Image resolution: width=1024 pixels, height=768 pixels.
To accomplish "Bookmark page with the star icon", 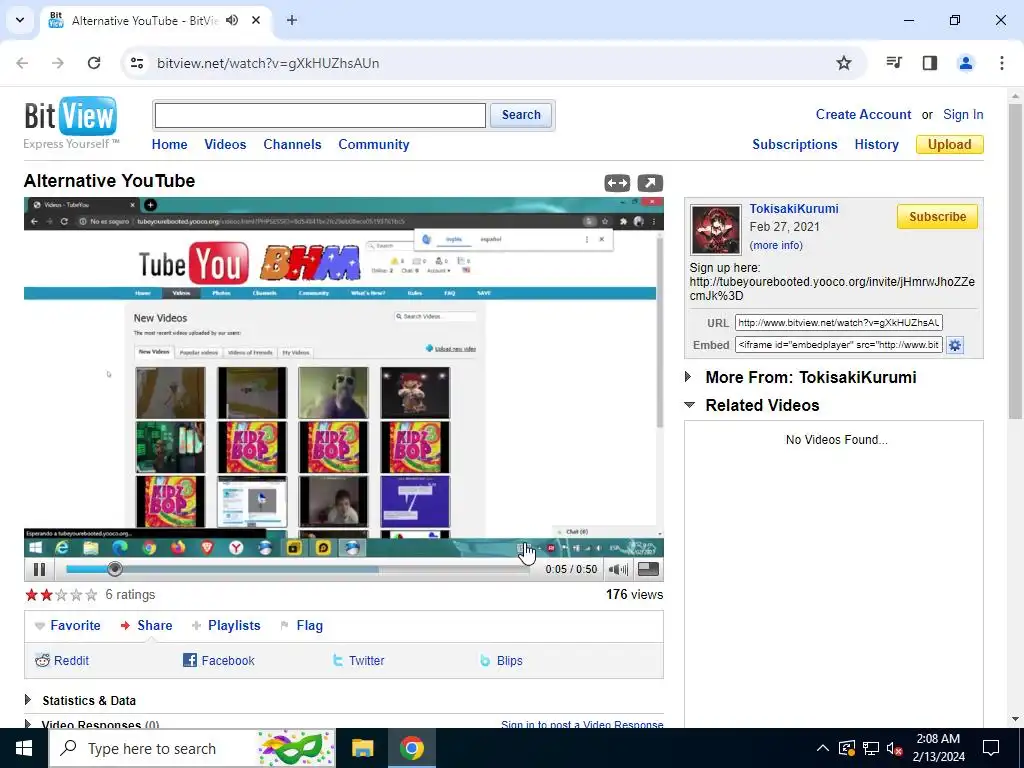I will coord(844,63).
